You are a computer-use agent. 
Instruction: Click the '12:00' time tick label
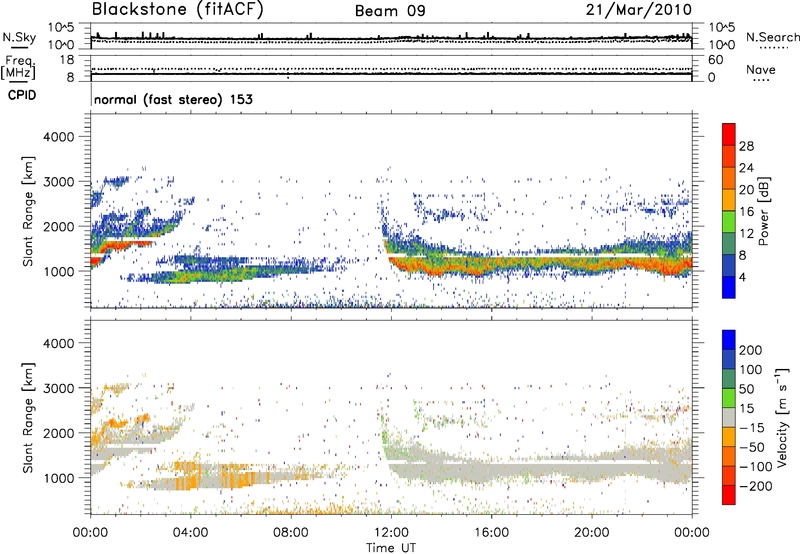[391, 533]
